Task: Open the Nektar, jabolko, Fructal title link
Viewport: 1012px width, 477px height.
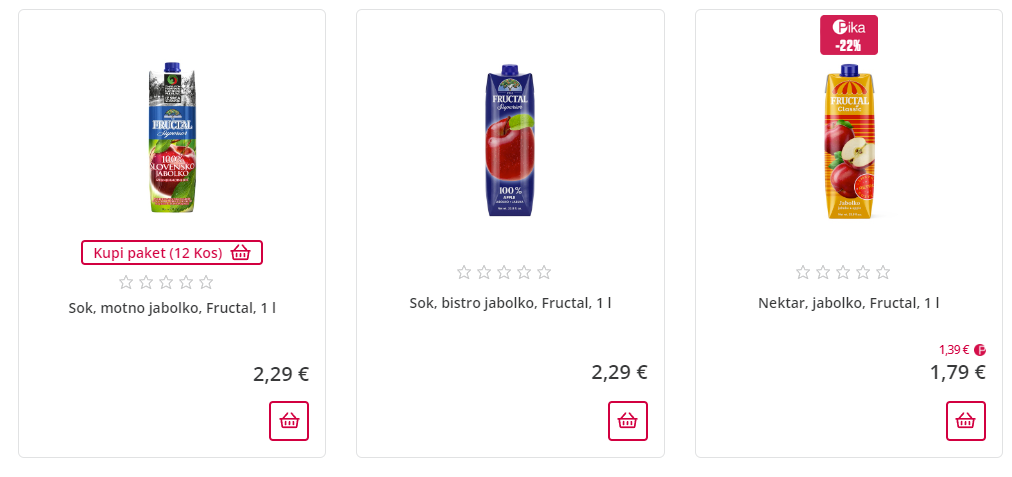Action: click(849, 303)
